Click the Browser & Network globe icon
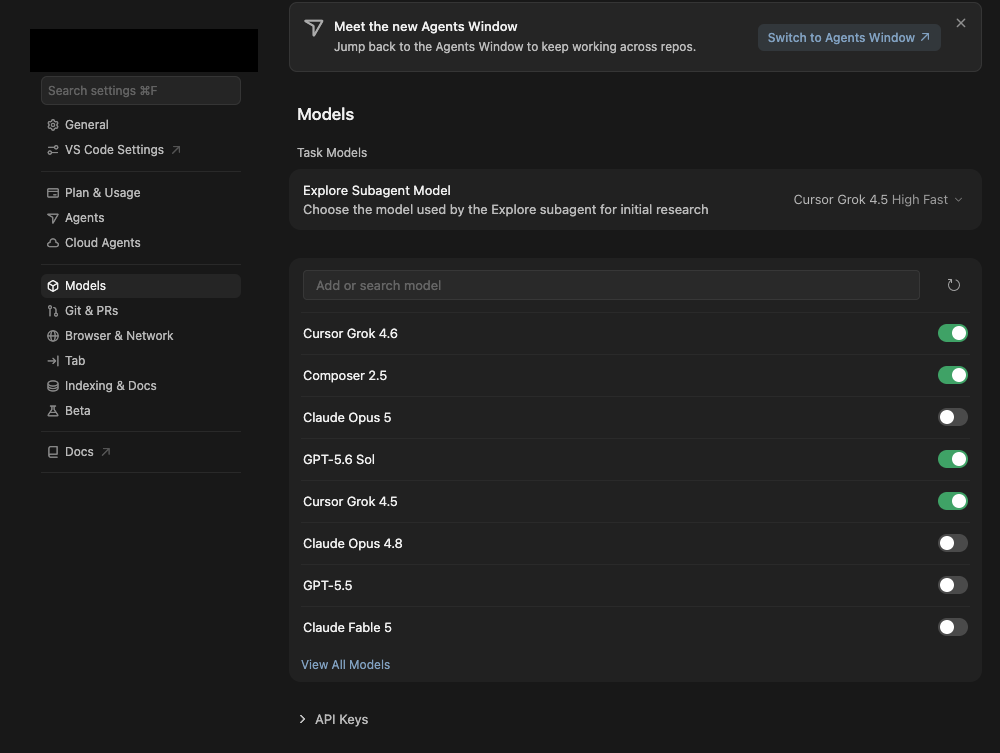Viewport: 1000px width, 753px height. tap(53, 336)
